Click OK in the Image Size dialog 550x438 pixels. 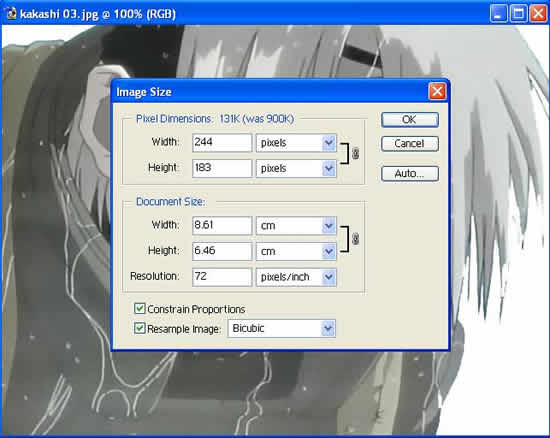(410, 120)
